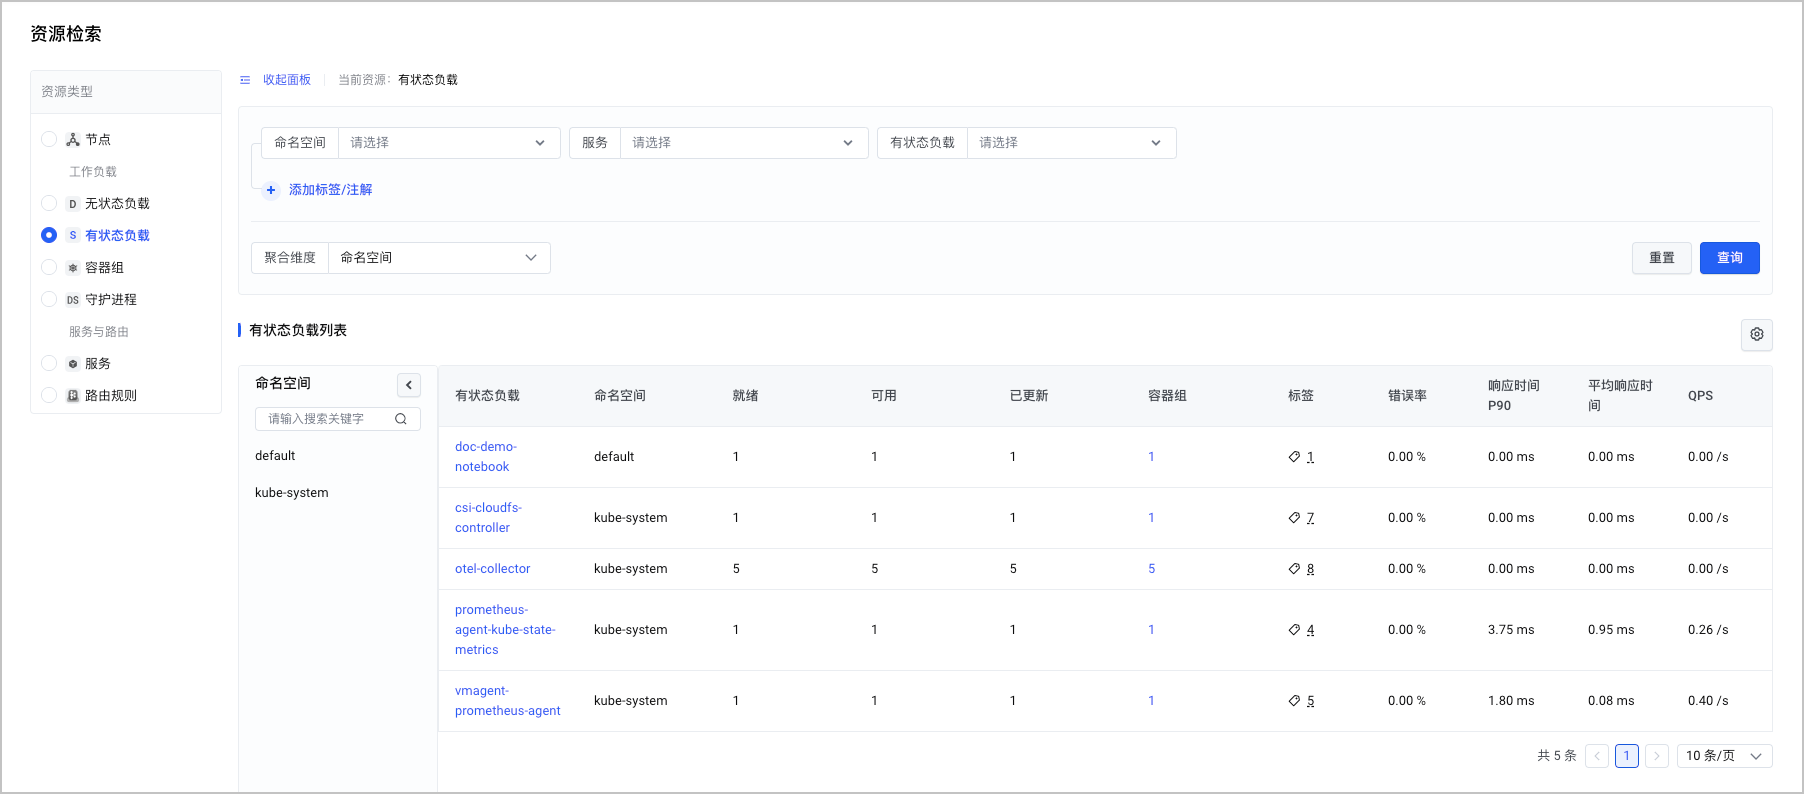Screen dimensions: 1804x794
Task: Select the 路由规则 radio button
Action: (49, 395)
